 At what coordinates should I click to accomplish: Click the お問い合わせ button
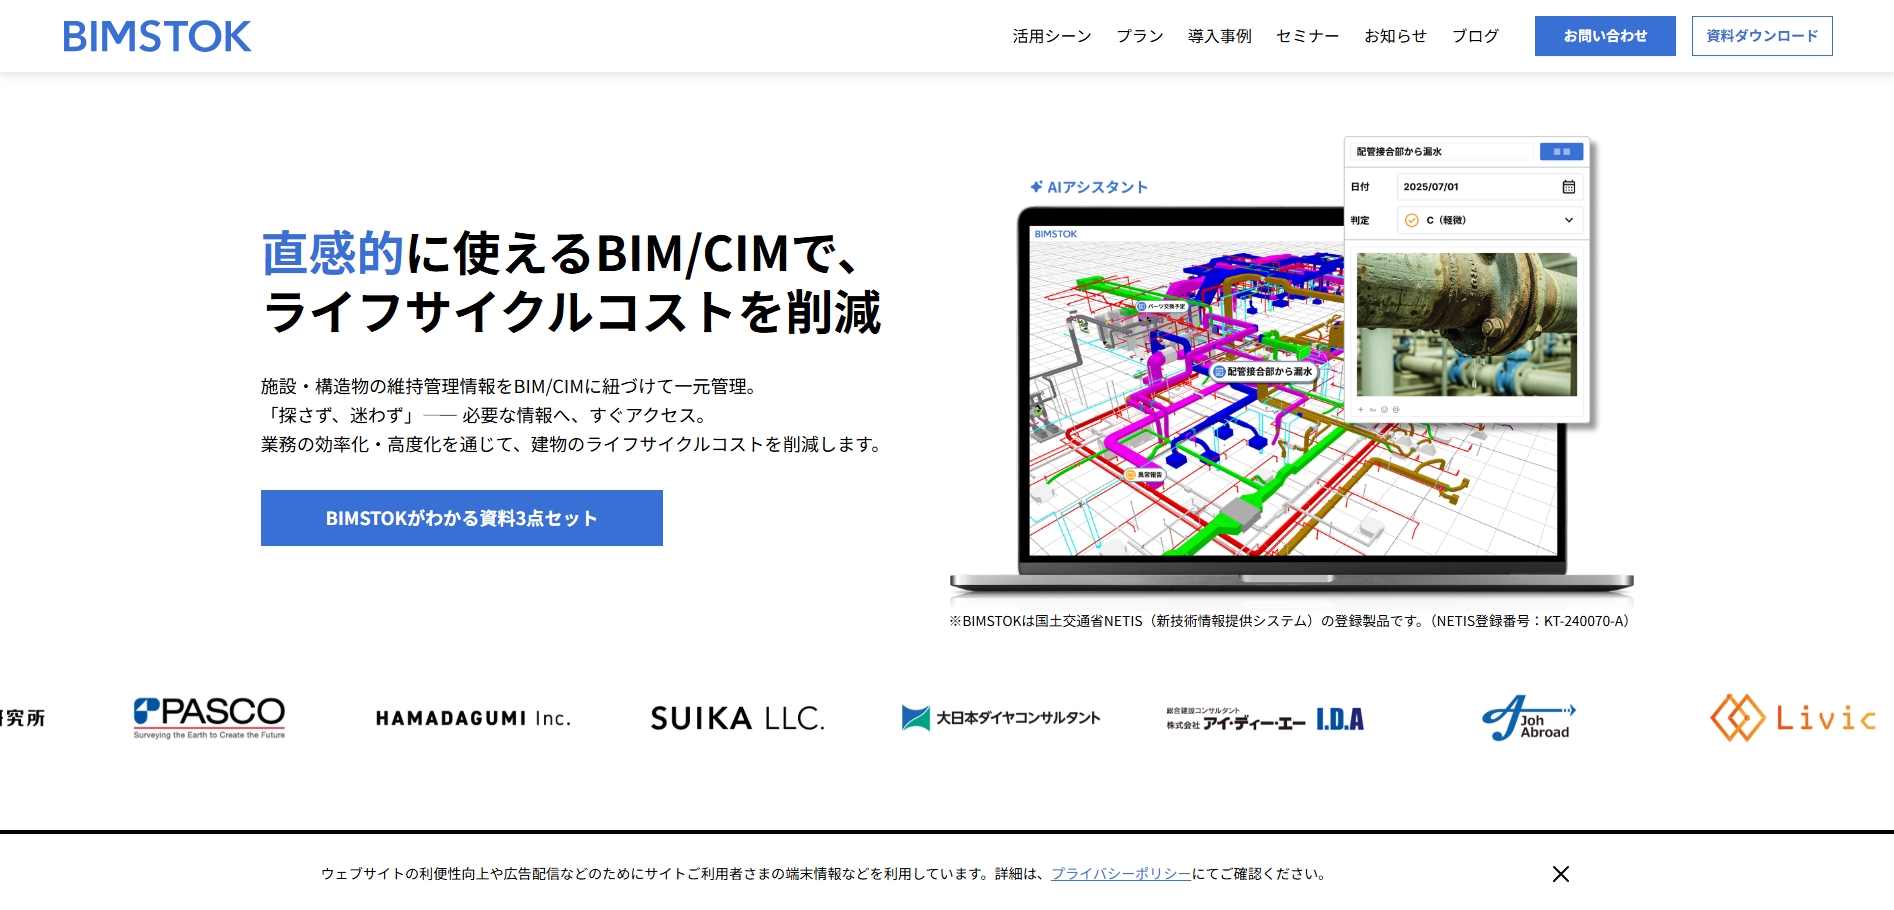[1605, 36]
